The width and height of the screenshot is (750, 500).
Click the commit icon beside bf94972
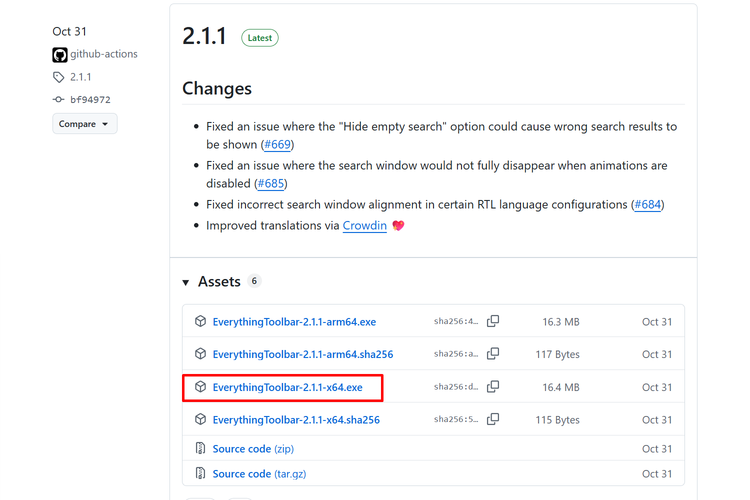59,100
